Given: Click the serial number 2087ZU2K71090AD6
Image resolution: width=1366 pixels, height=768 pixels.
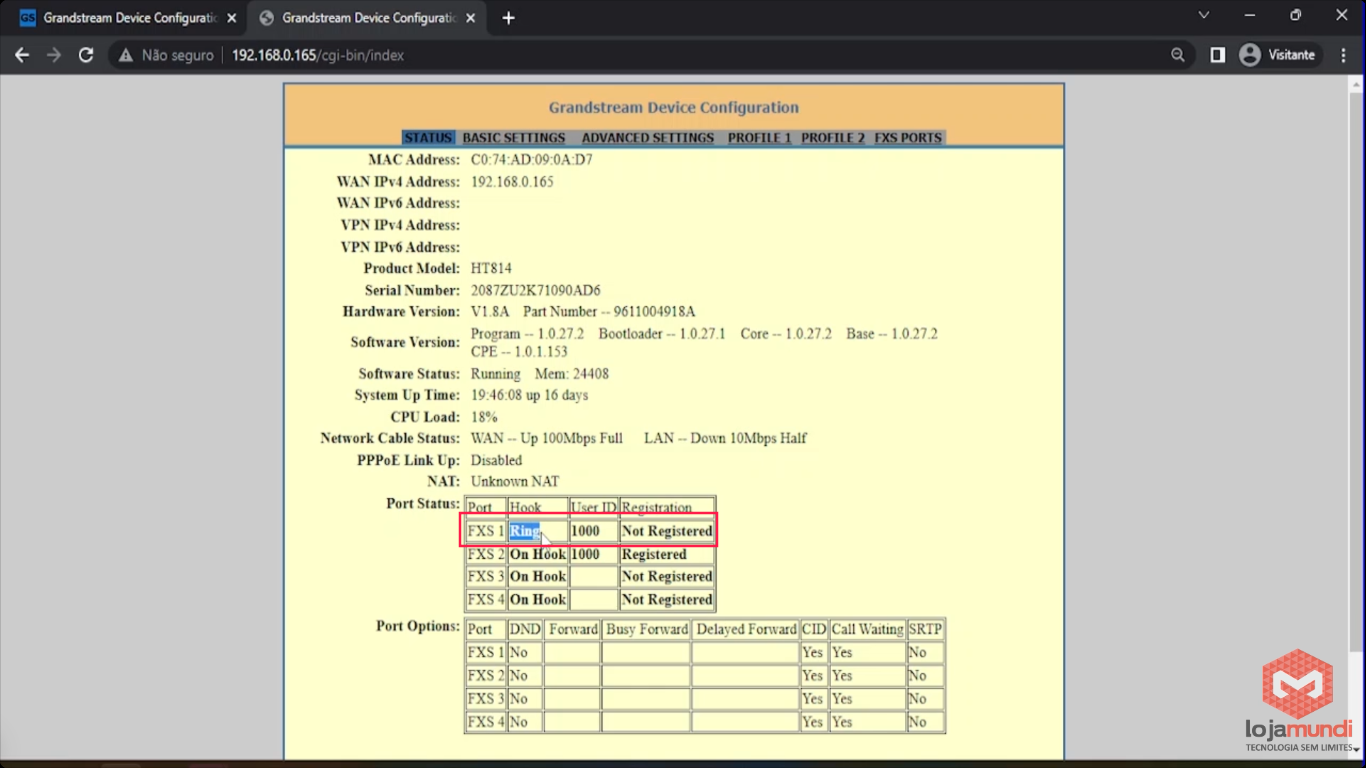Looking at the screenshot, I should click(x=536, y=290).
